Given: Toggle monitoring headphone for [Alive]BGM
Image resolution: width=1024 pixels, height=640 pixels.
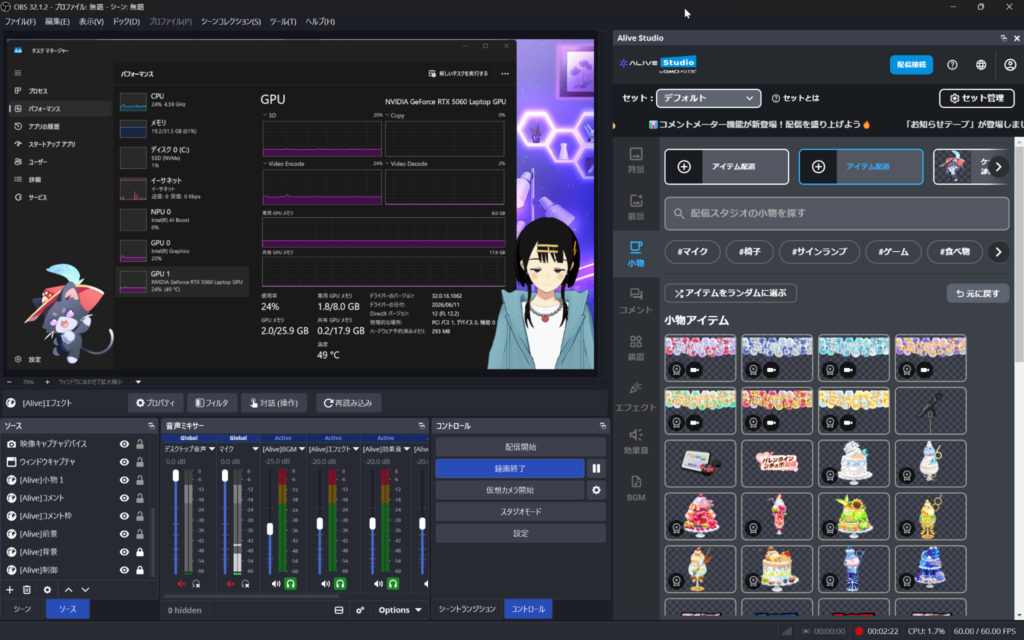Looking at the screenshot, I should click(291, 584).
